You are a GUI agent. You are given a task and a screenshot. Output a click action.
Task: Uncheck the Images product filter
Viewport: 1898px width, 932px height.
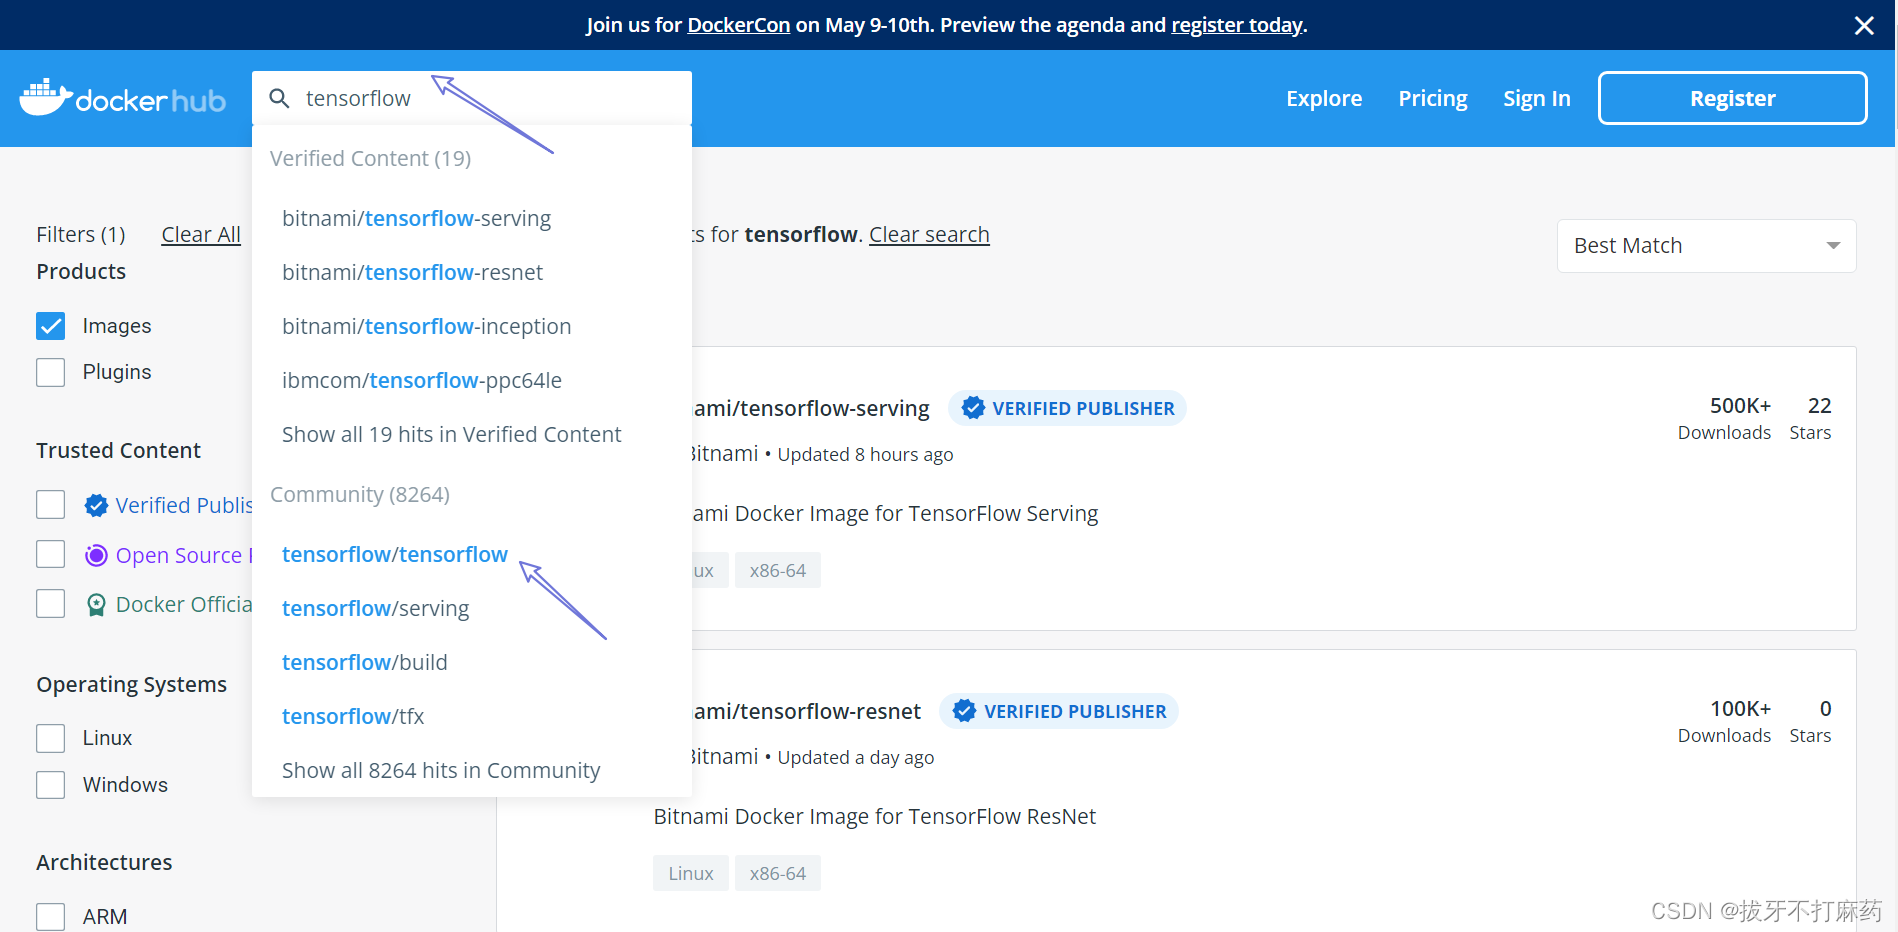tap(51, 326)
